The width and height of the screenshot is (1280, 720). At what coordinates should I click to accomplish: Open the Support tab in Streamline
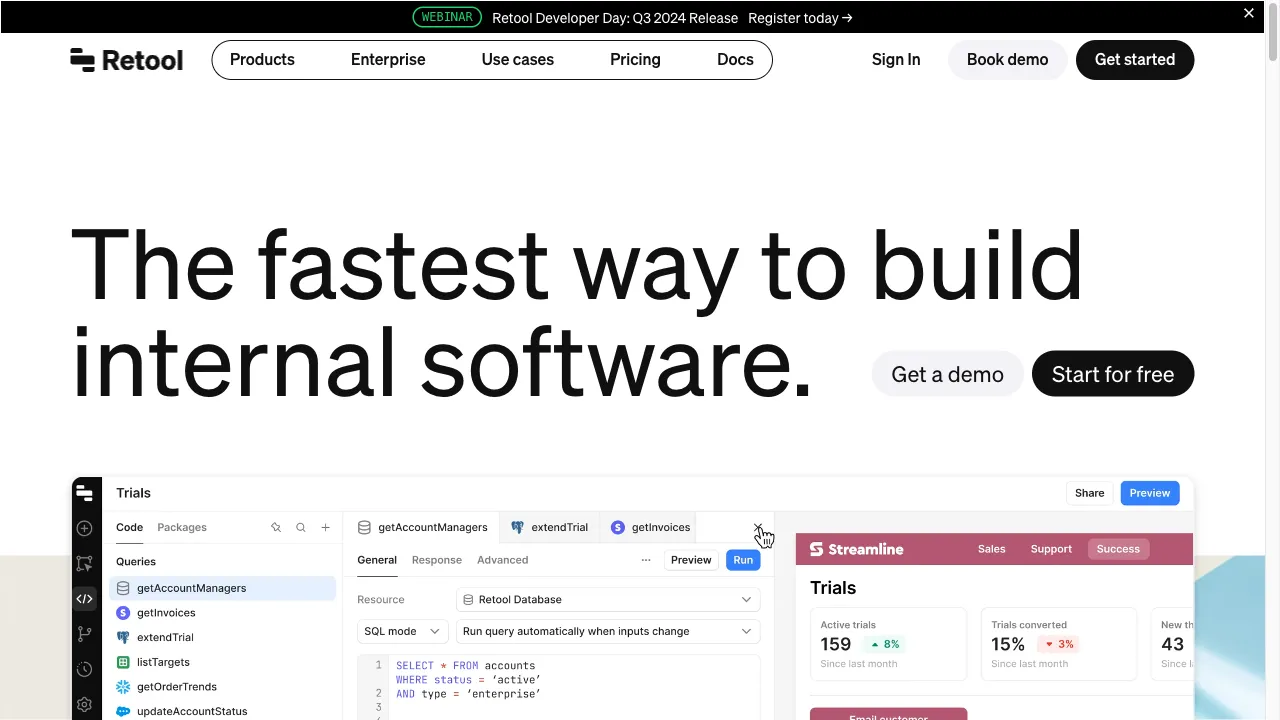click(1051, 549)
